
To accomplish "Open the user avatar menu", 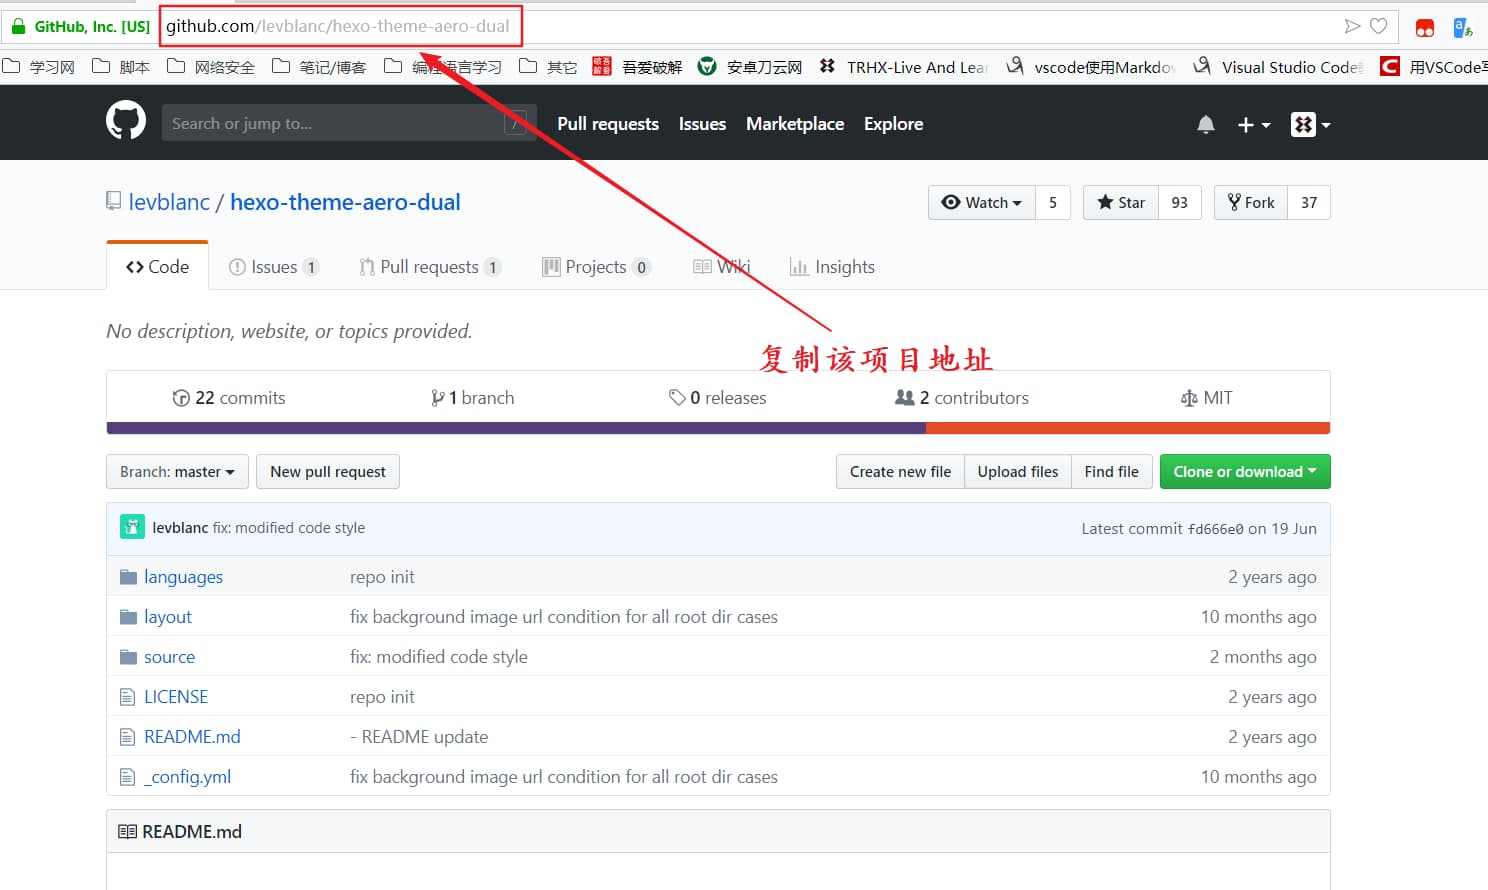I will (x=1310, y=125).
